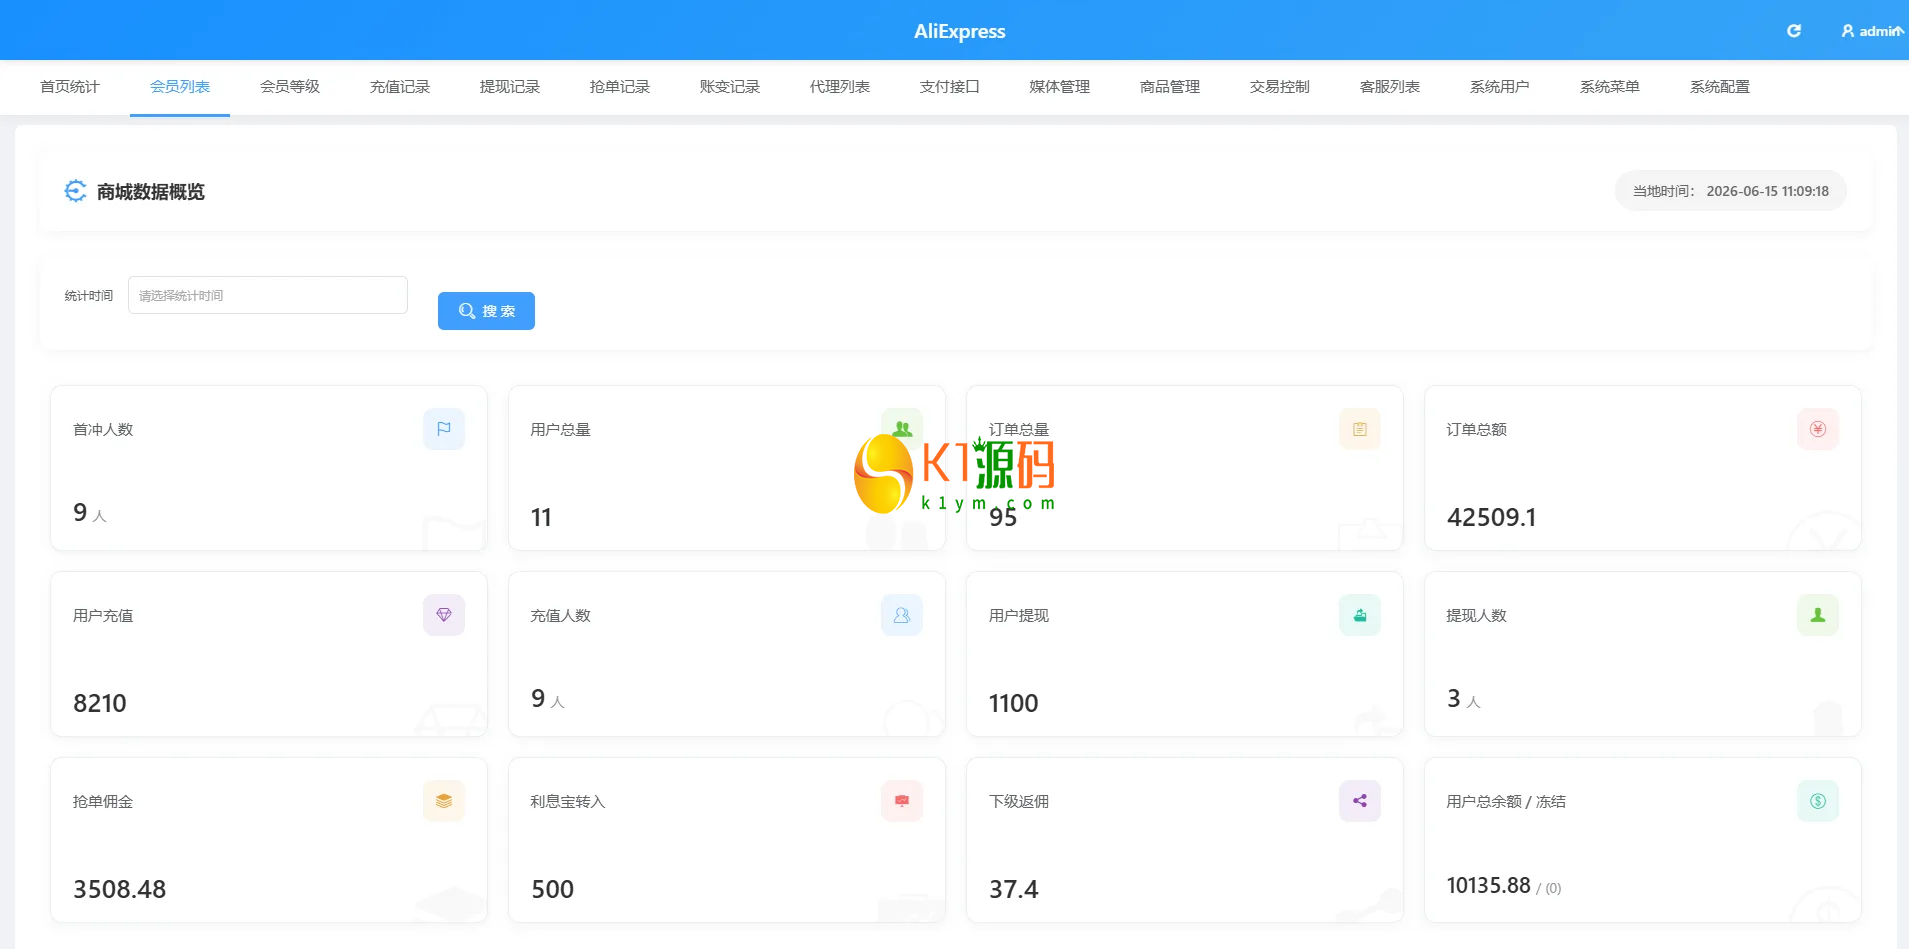Open the 首页统计 tab
This screenshot has height=949, width=1909.
[x=70, y=87]
